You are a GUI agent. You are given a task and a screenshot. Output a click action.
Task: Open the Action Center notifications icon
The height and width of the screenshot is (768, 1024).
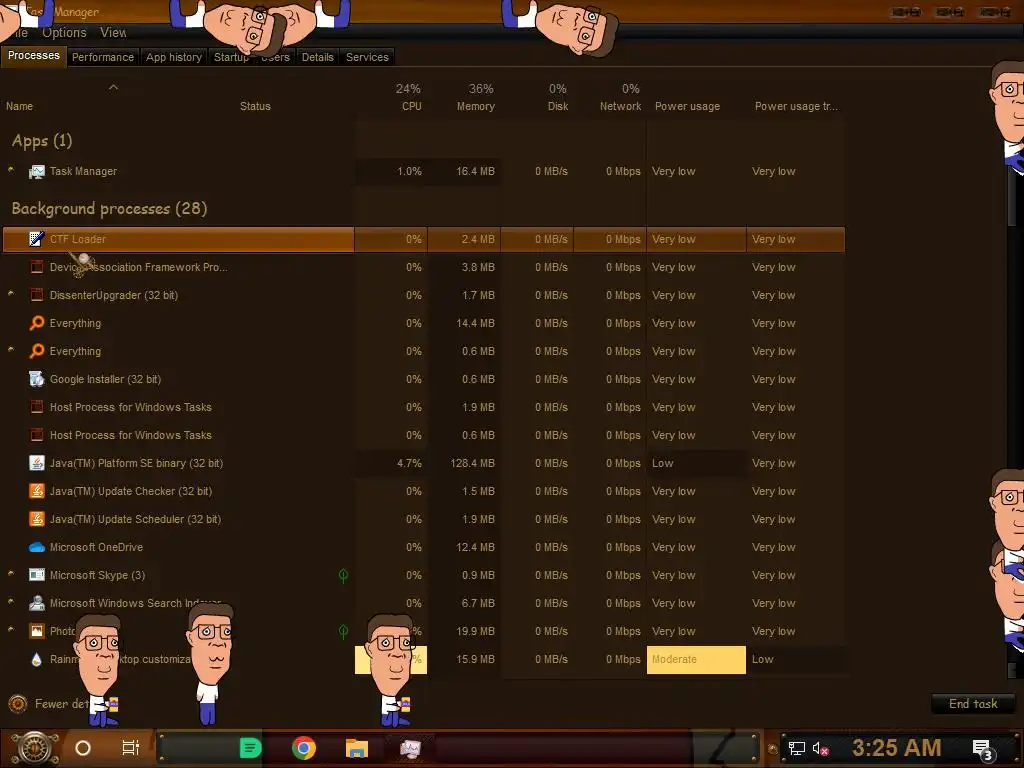tap(983, 750)
